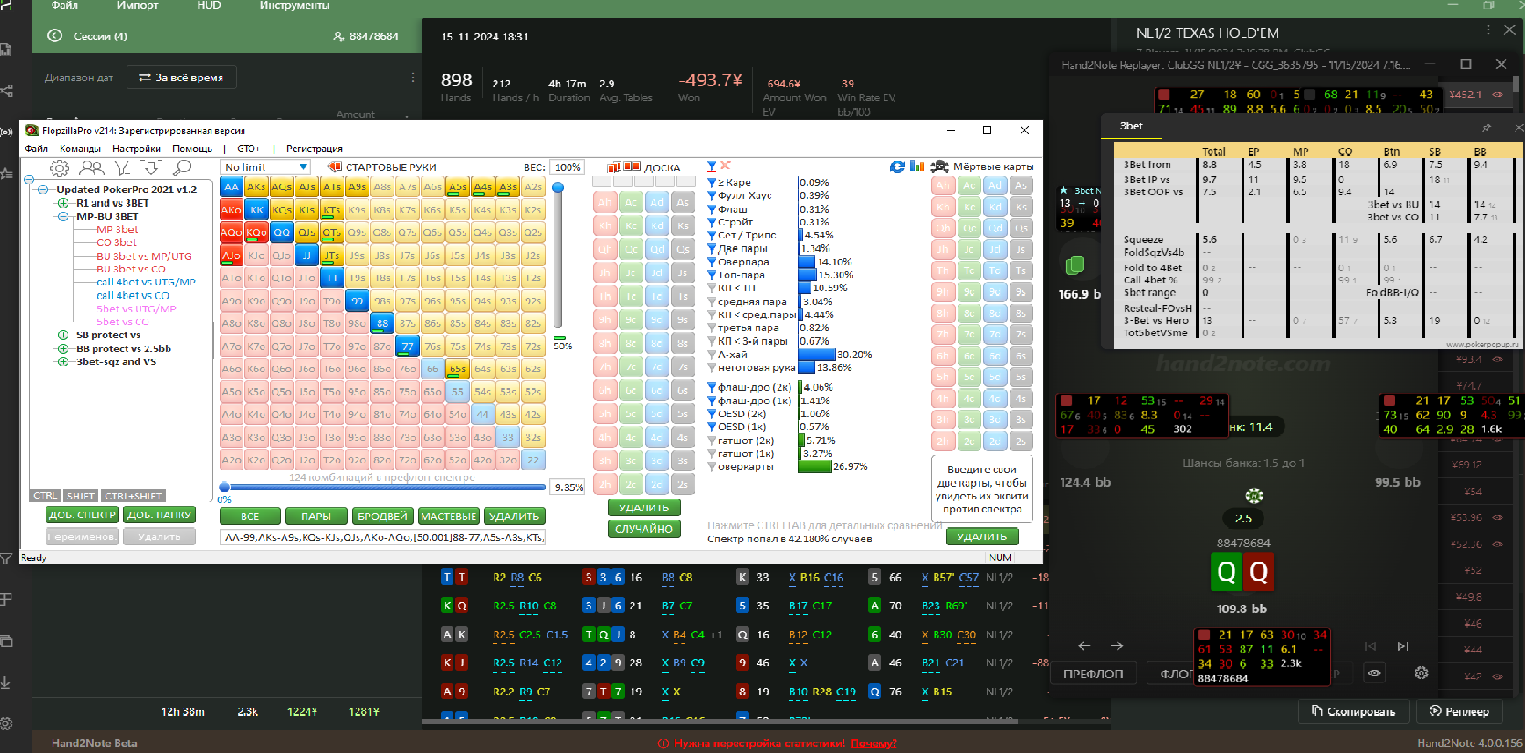Click the ДОБ. СПЕКТР button
This screenshot has height=753, width=1525.
(x=82, y=516)
